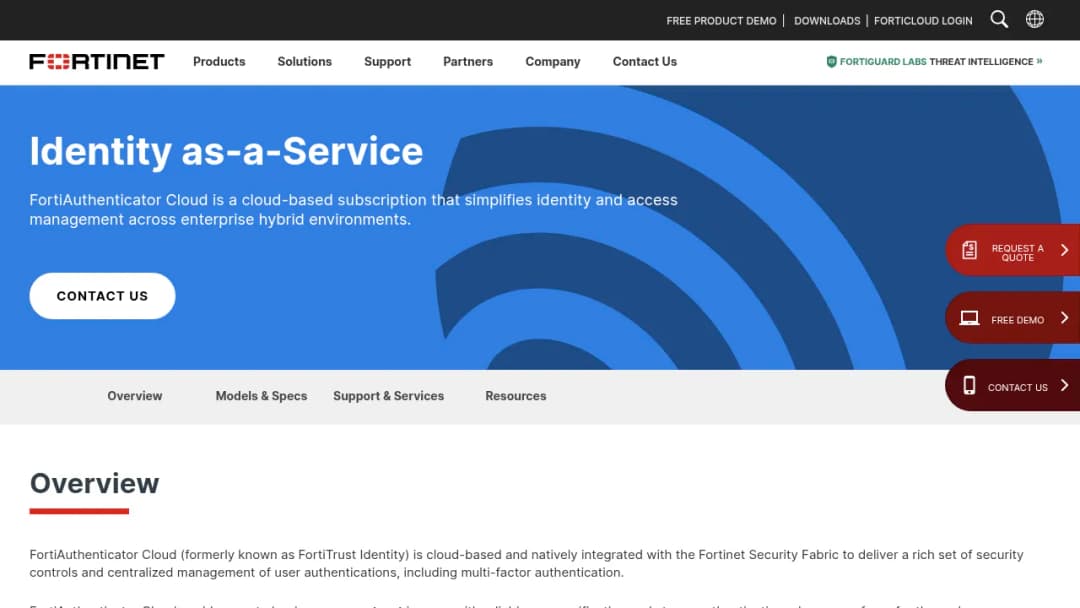The width and height of the screenshot is (1080, 608).
Task: Switch to the Resources tab
Action: tap(515, 396)
